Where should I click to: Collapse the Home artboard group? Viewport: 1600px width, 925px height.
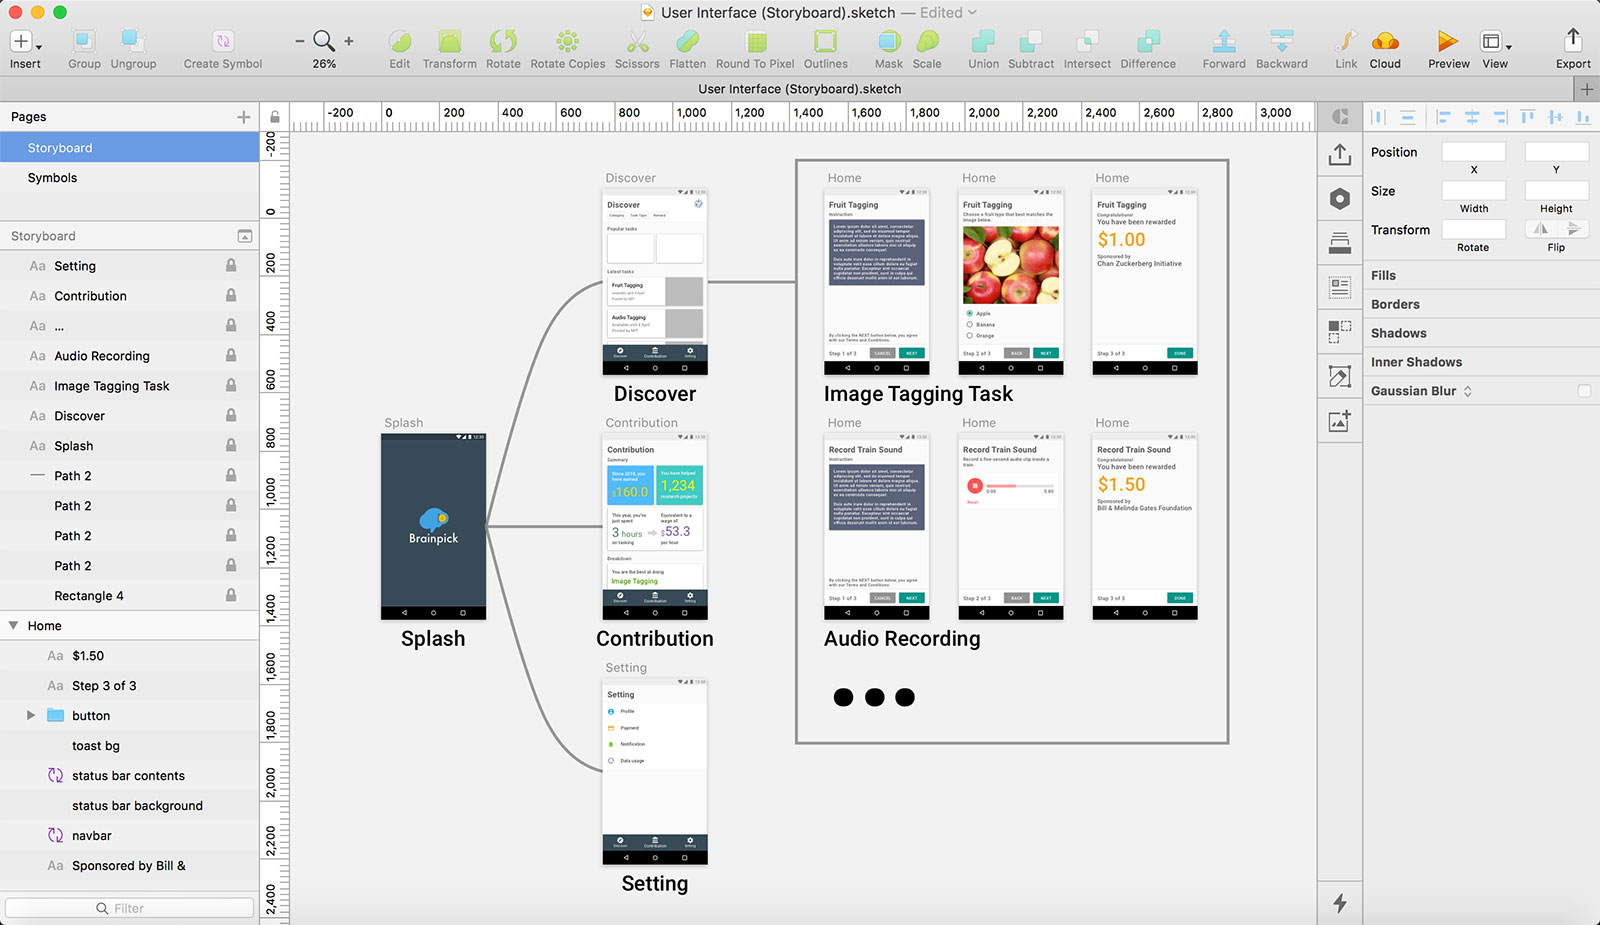(x=13, y=625)
